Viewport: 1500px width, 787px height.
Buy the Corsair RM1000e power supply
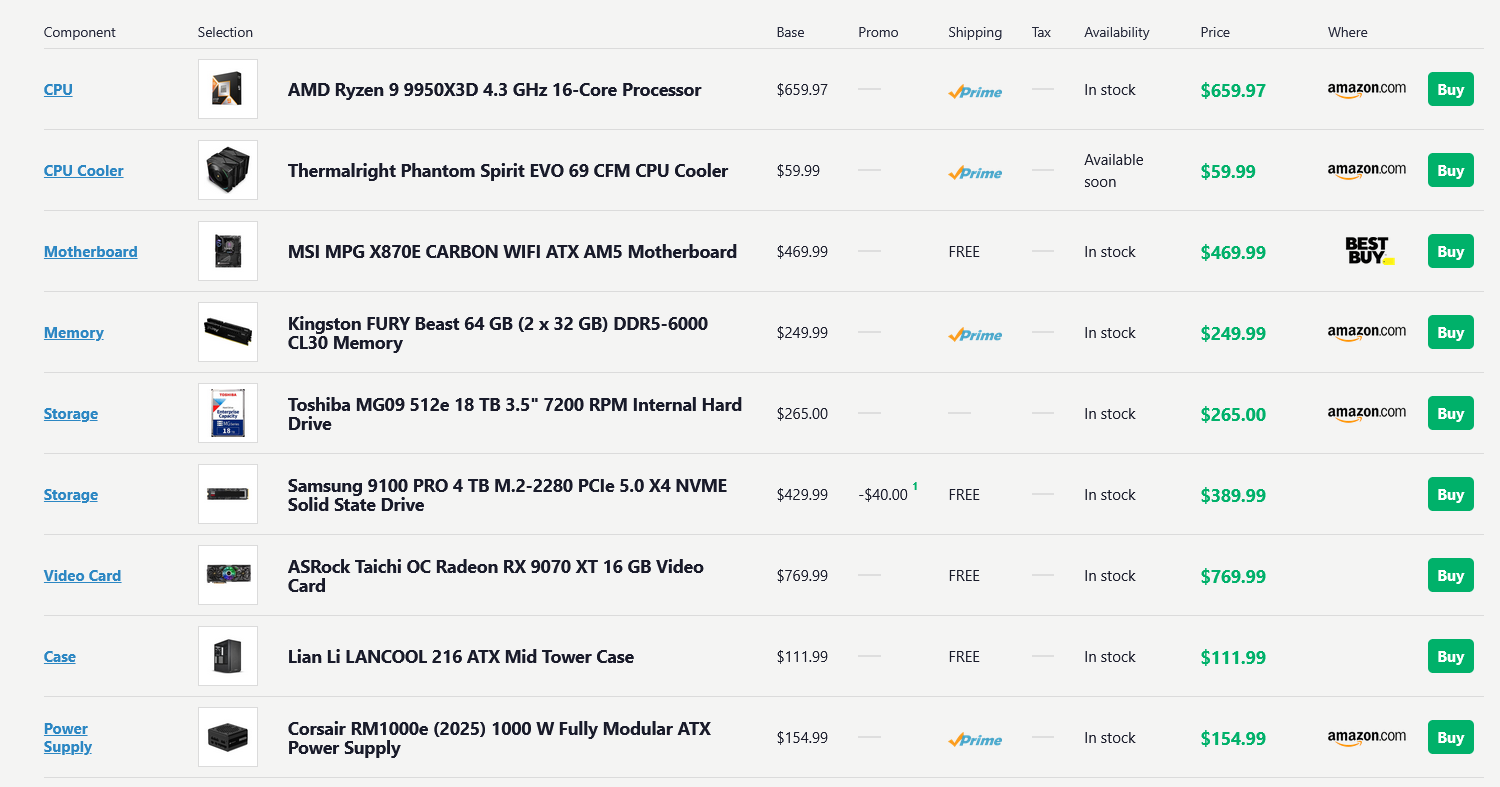click(x=1450, y=737)
